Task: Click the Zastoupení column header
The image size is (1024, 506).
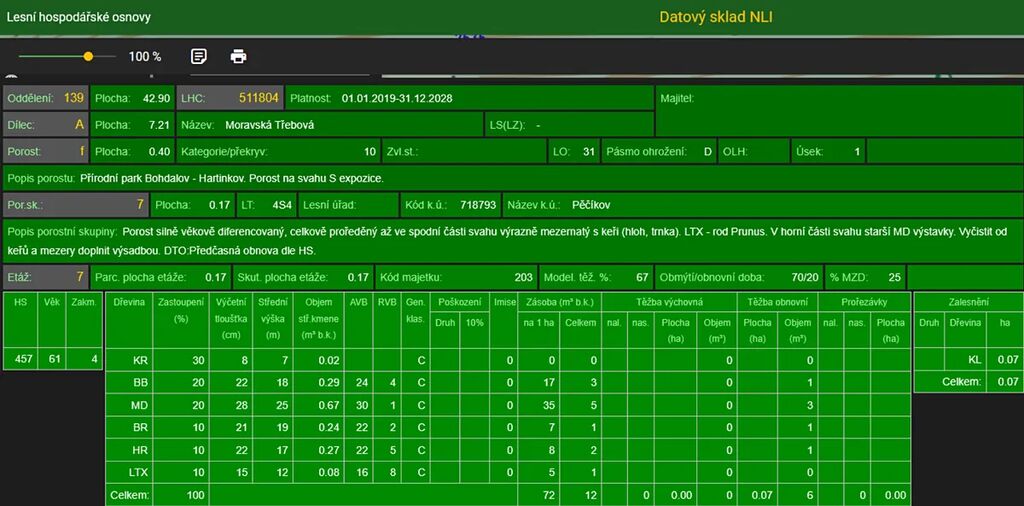Action: pos(181,309)
